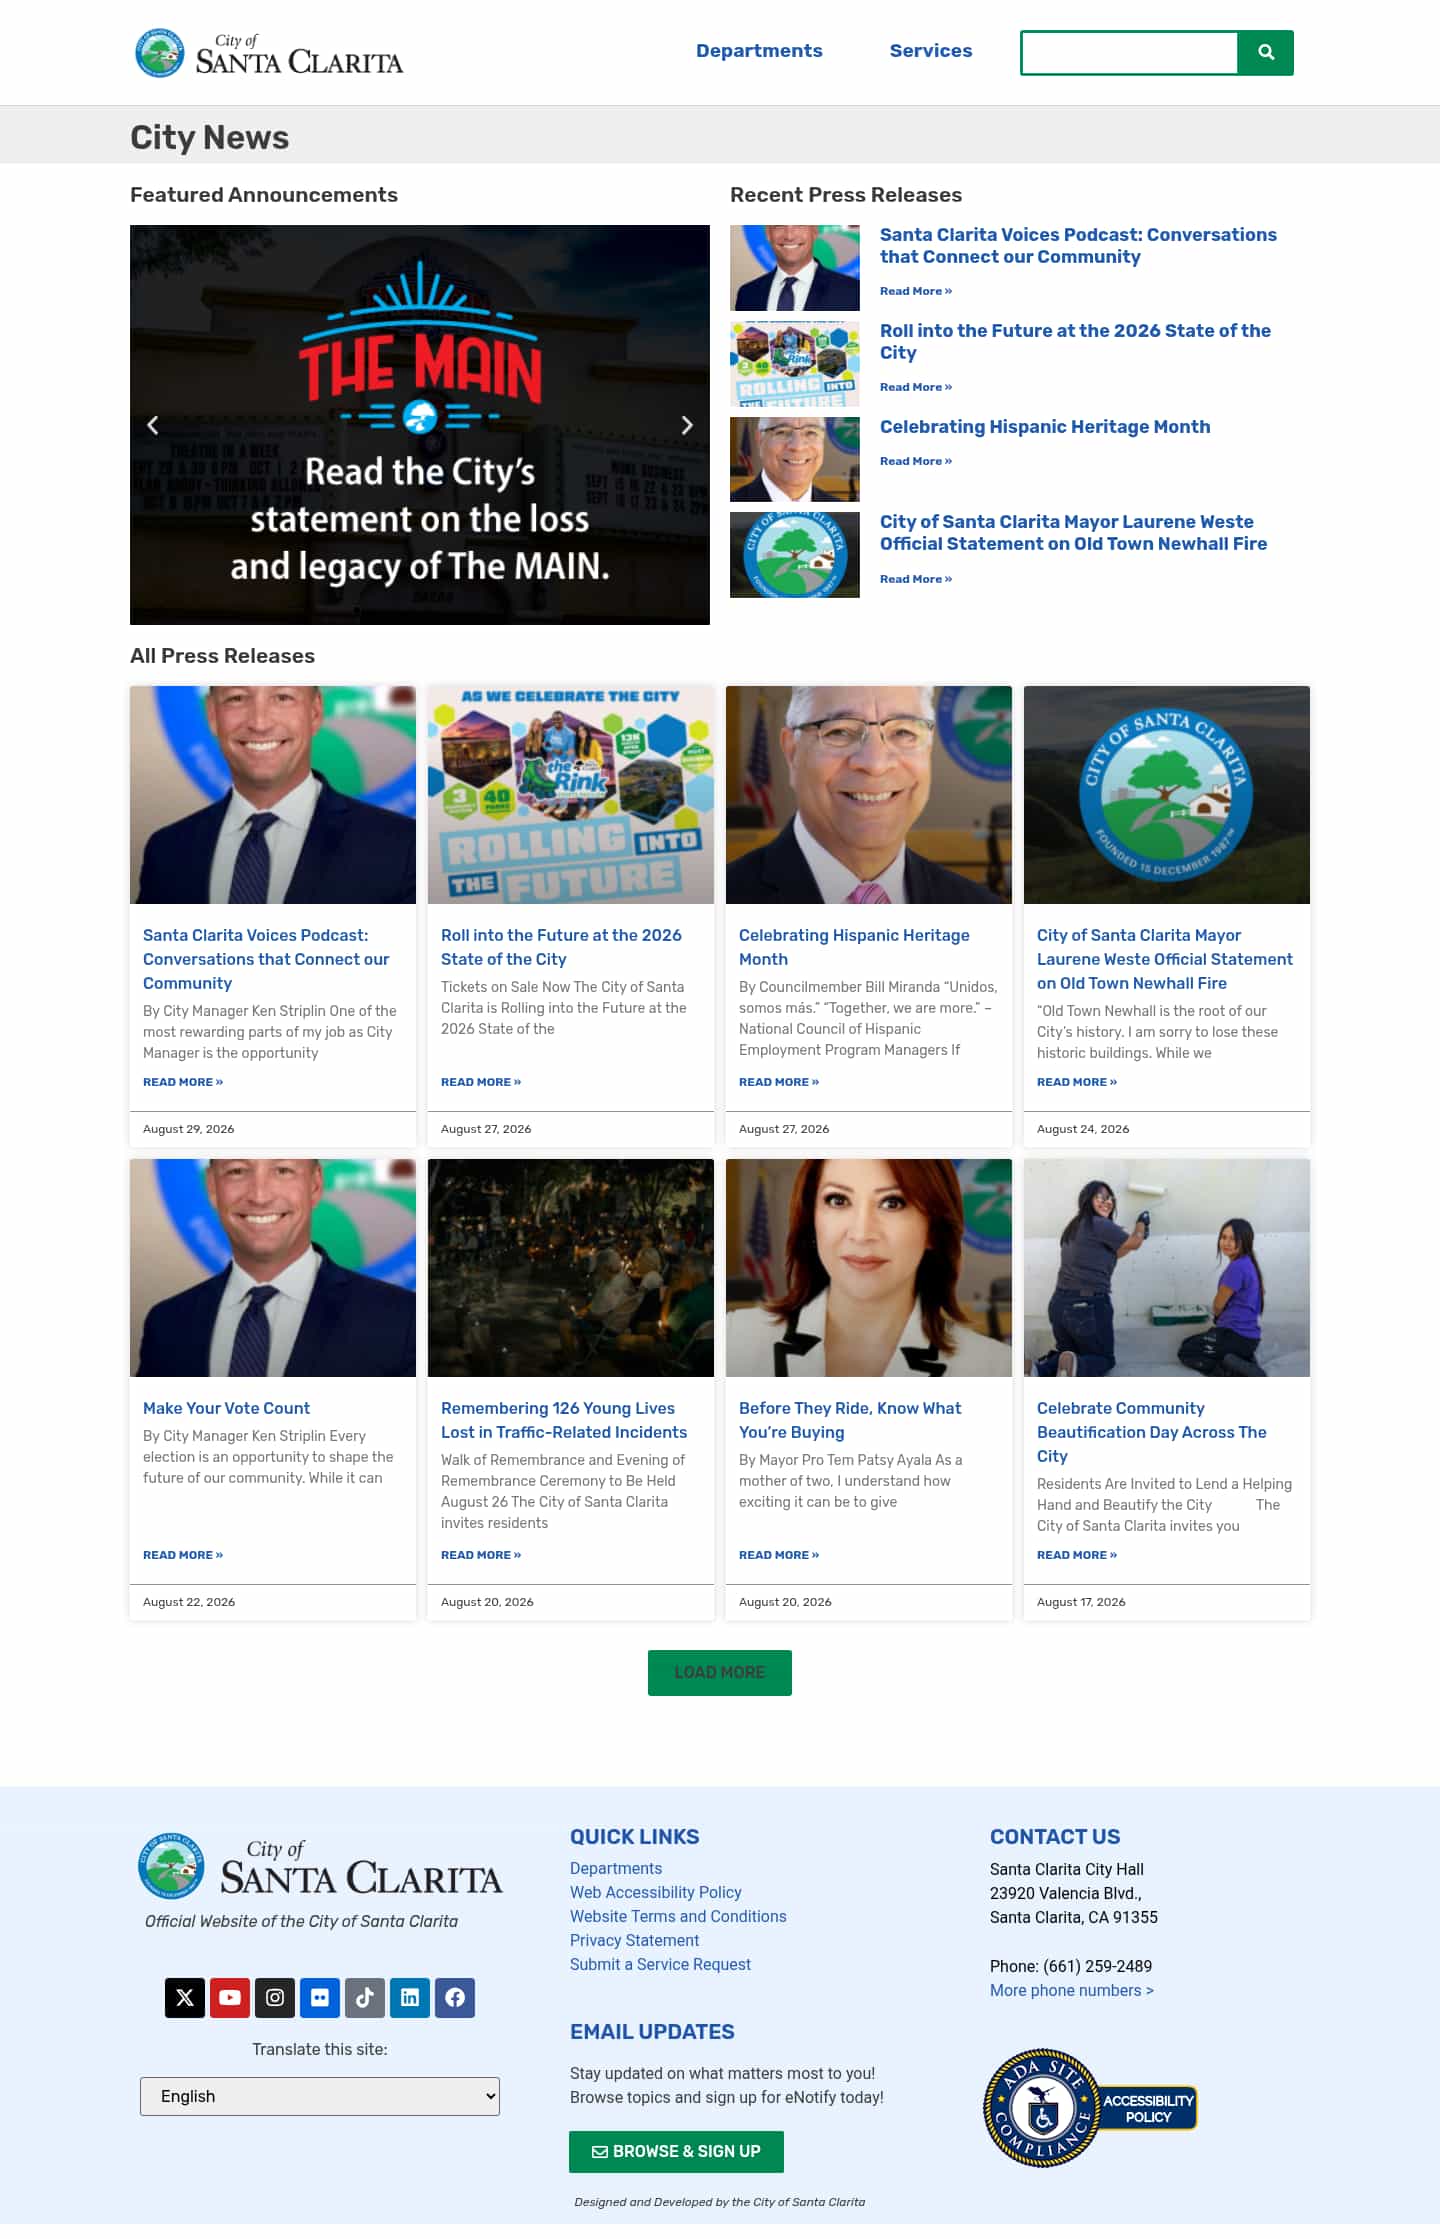Image resolution: width=1440 pixels, height=2239 pixels.
Task: Click the Browse & Sign Up button
Action: click(x=676, y=2151)
